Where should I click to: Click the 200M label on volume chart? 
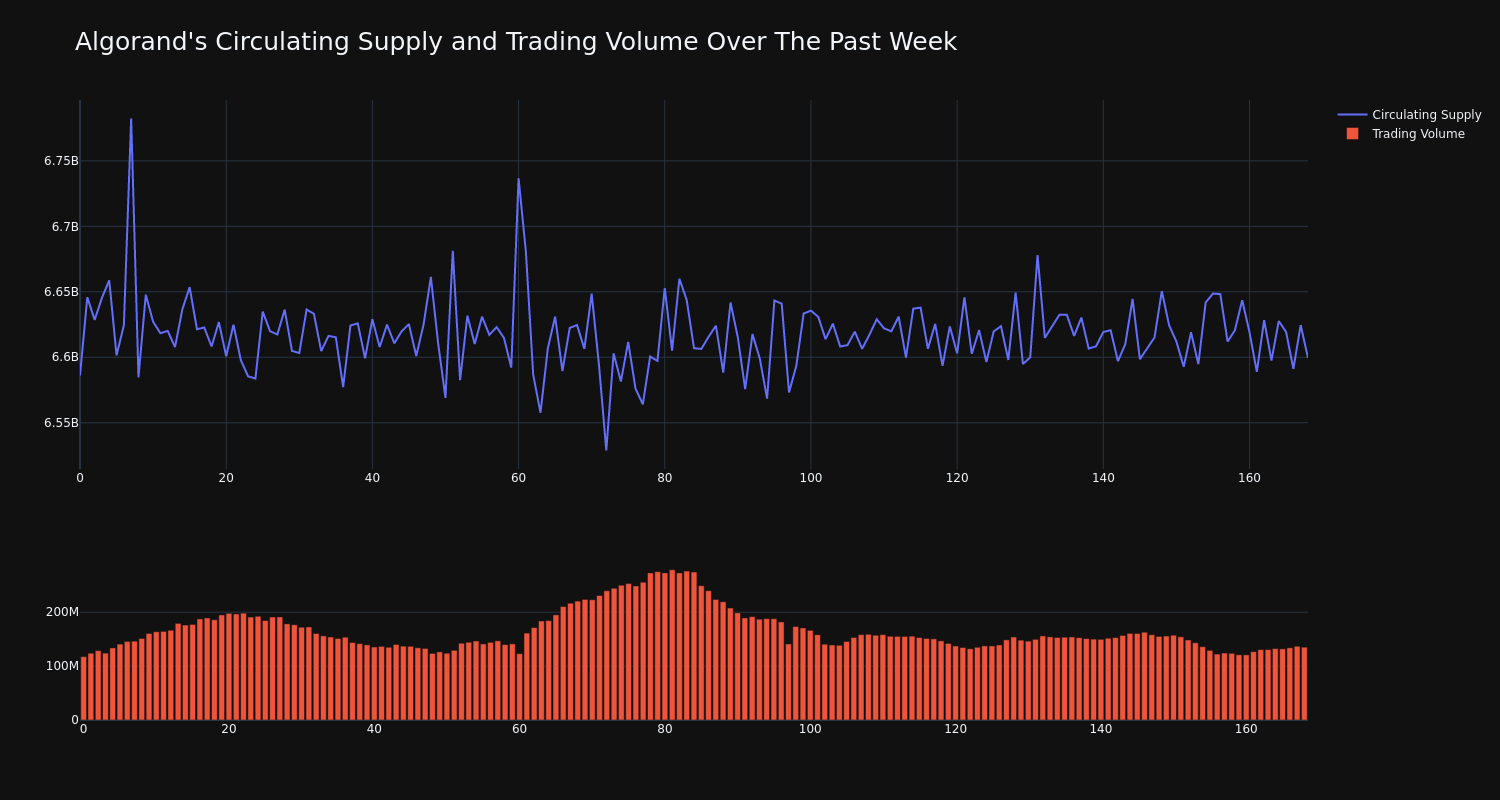pos(62,612)
